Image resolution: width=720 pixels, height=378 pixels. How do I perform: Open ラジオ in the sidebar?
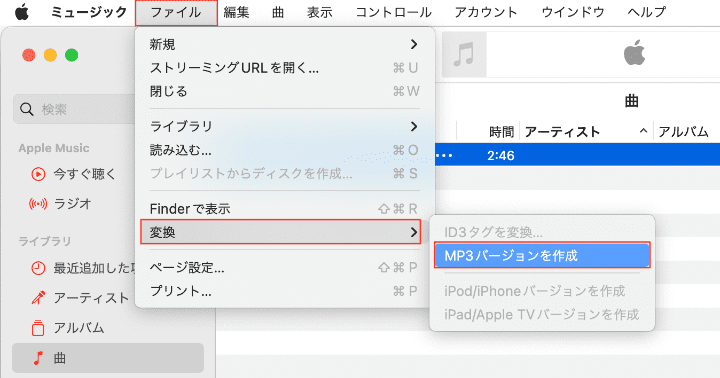coord(72,203)
